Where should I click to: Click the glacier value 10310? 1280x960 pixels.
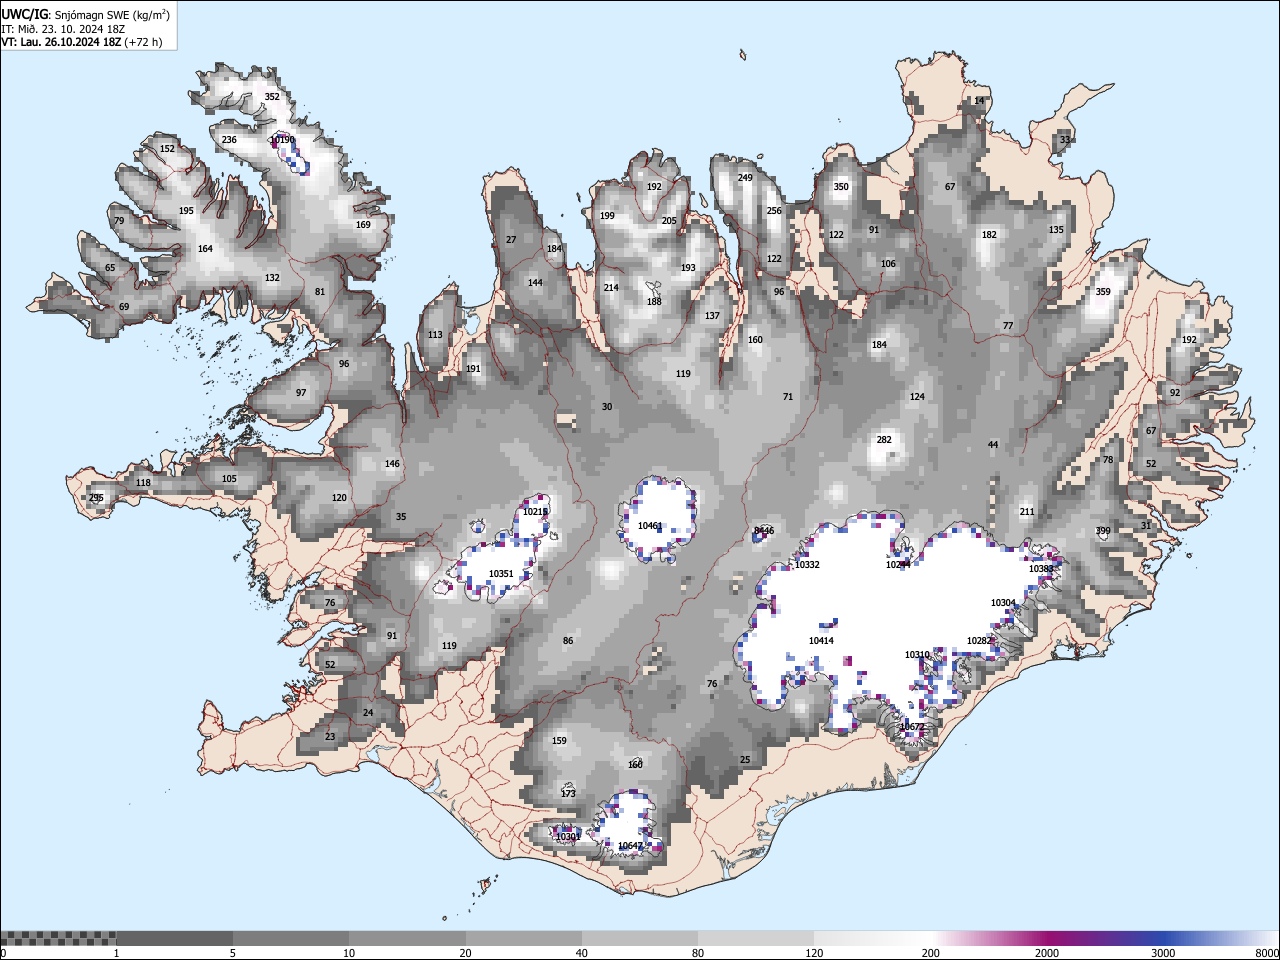(917, 655)
